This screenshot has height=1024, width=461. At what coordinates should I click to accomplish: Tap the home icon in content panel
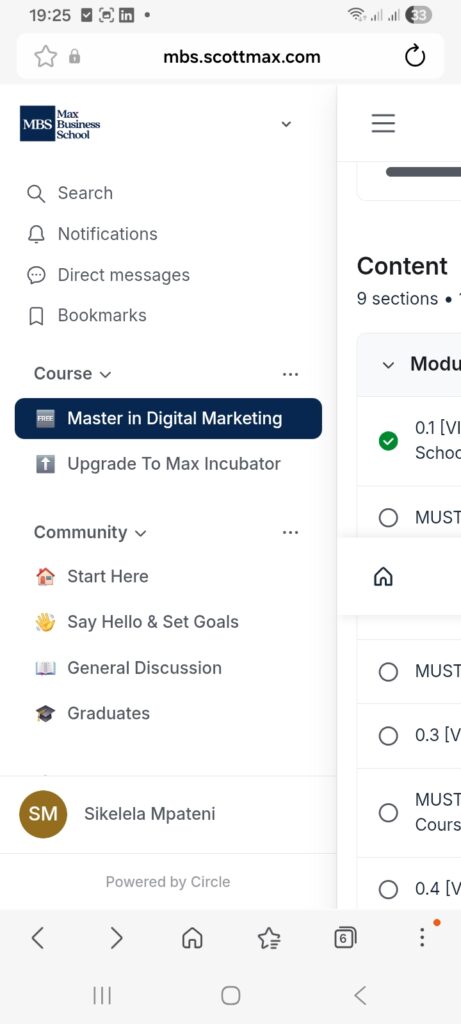(383, 577)
